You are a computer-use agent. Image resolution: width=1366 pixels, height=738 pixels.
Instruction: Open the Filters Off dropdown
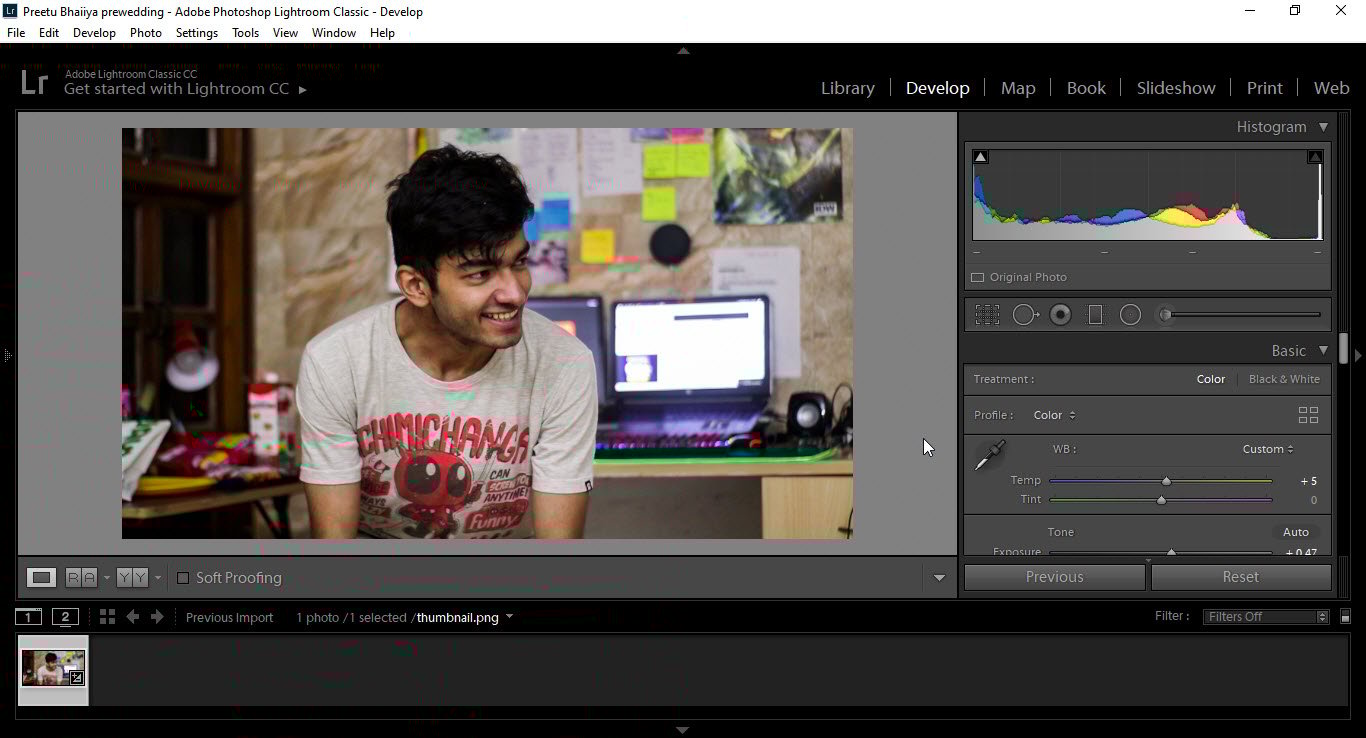pyautogui.click(x=1266, y=617)
